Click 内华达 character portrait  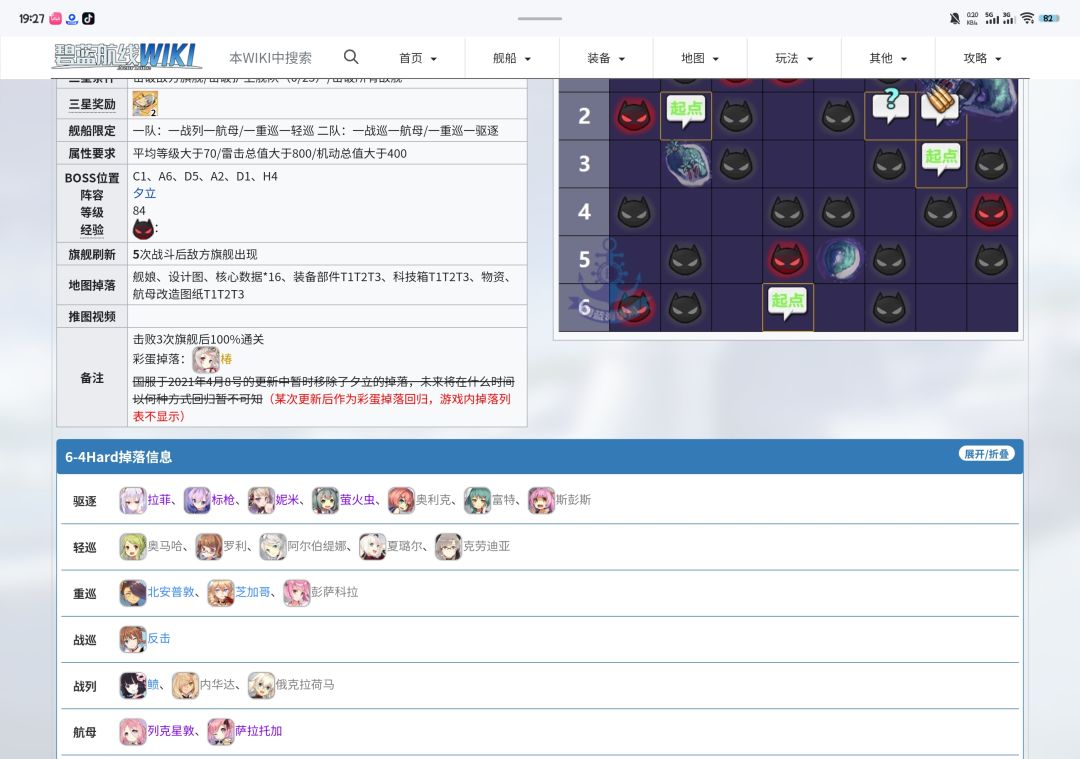click(x=185, y=685)
